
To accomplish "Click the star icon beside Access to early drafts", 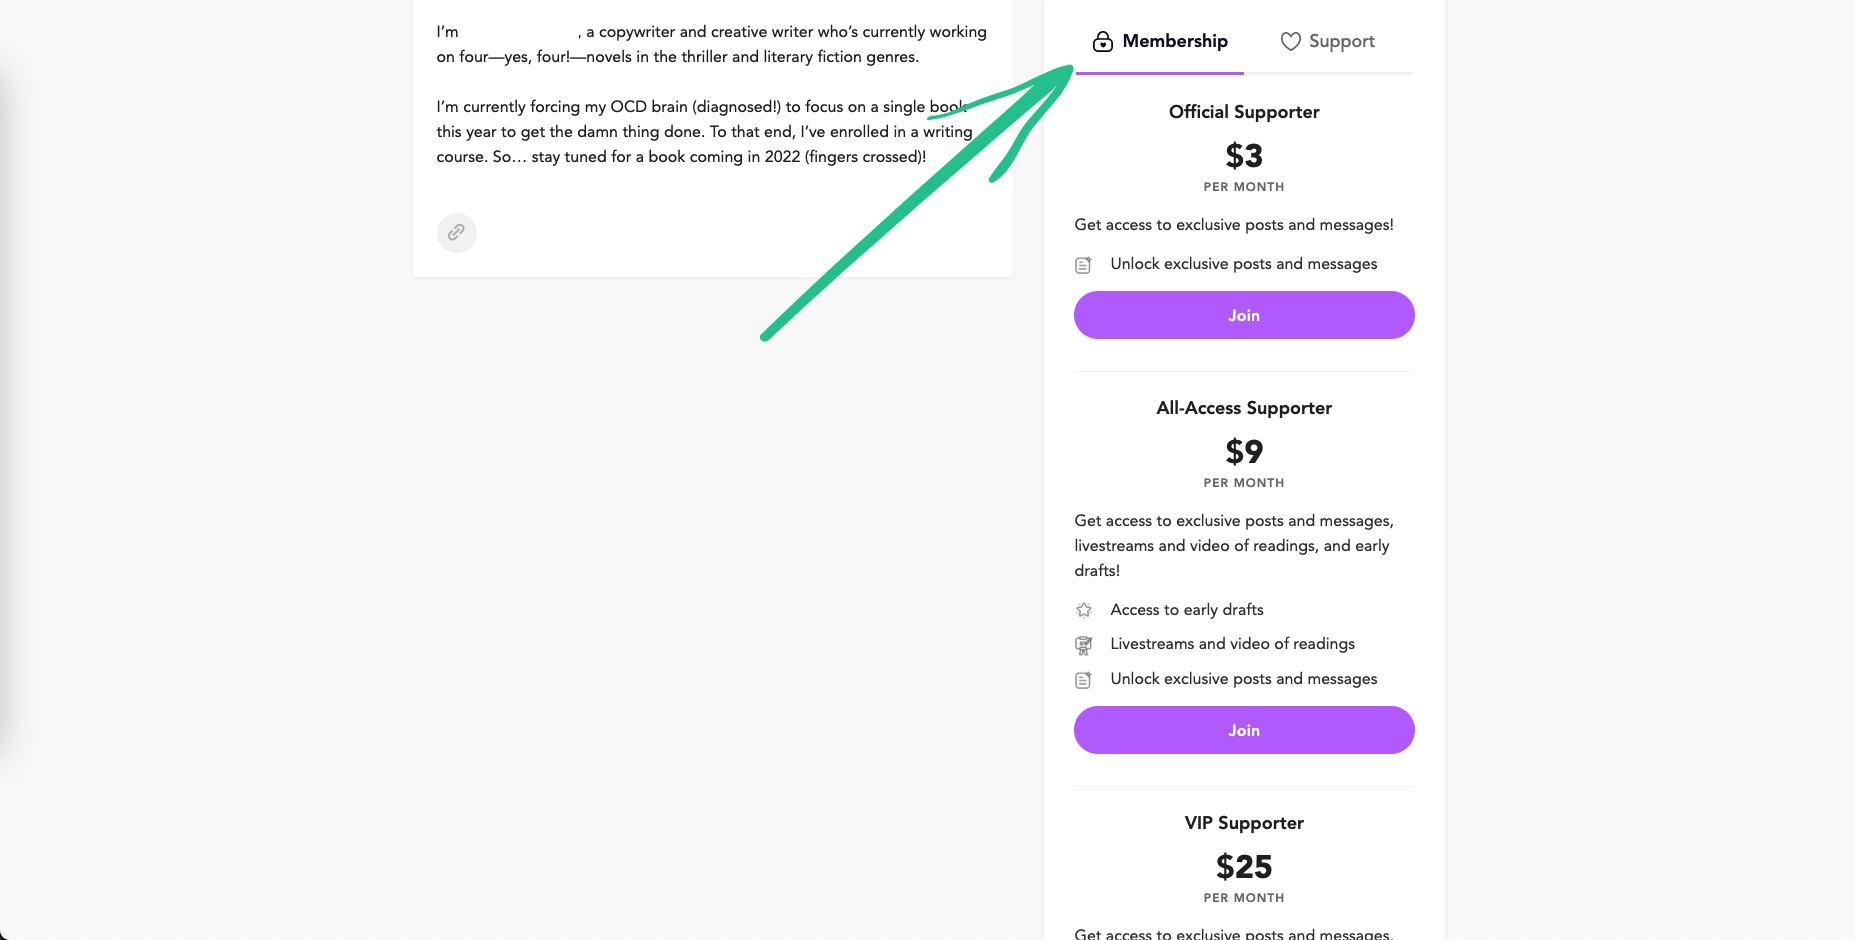I will tap(1083, 610).
